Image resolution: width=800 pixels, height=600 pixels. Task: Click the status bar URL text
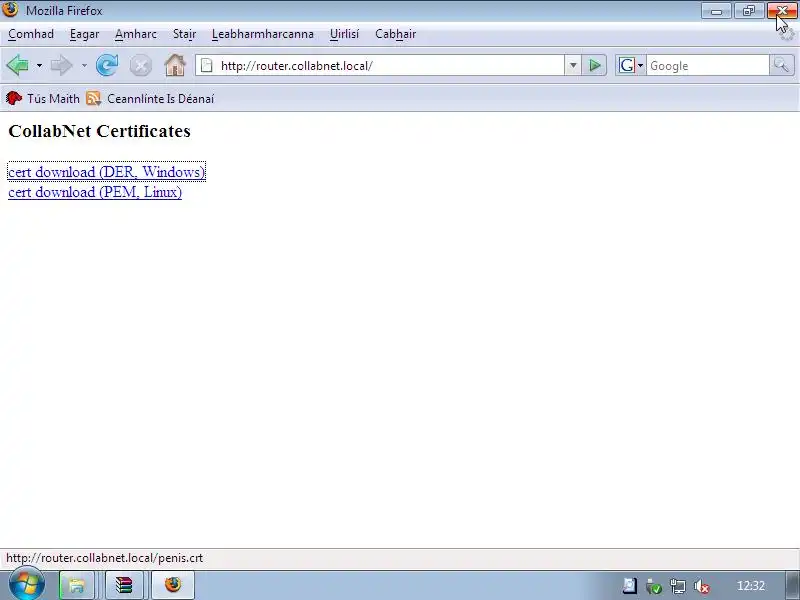point(105,558)
